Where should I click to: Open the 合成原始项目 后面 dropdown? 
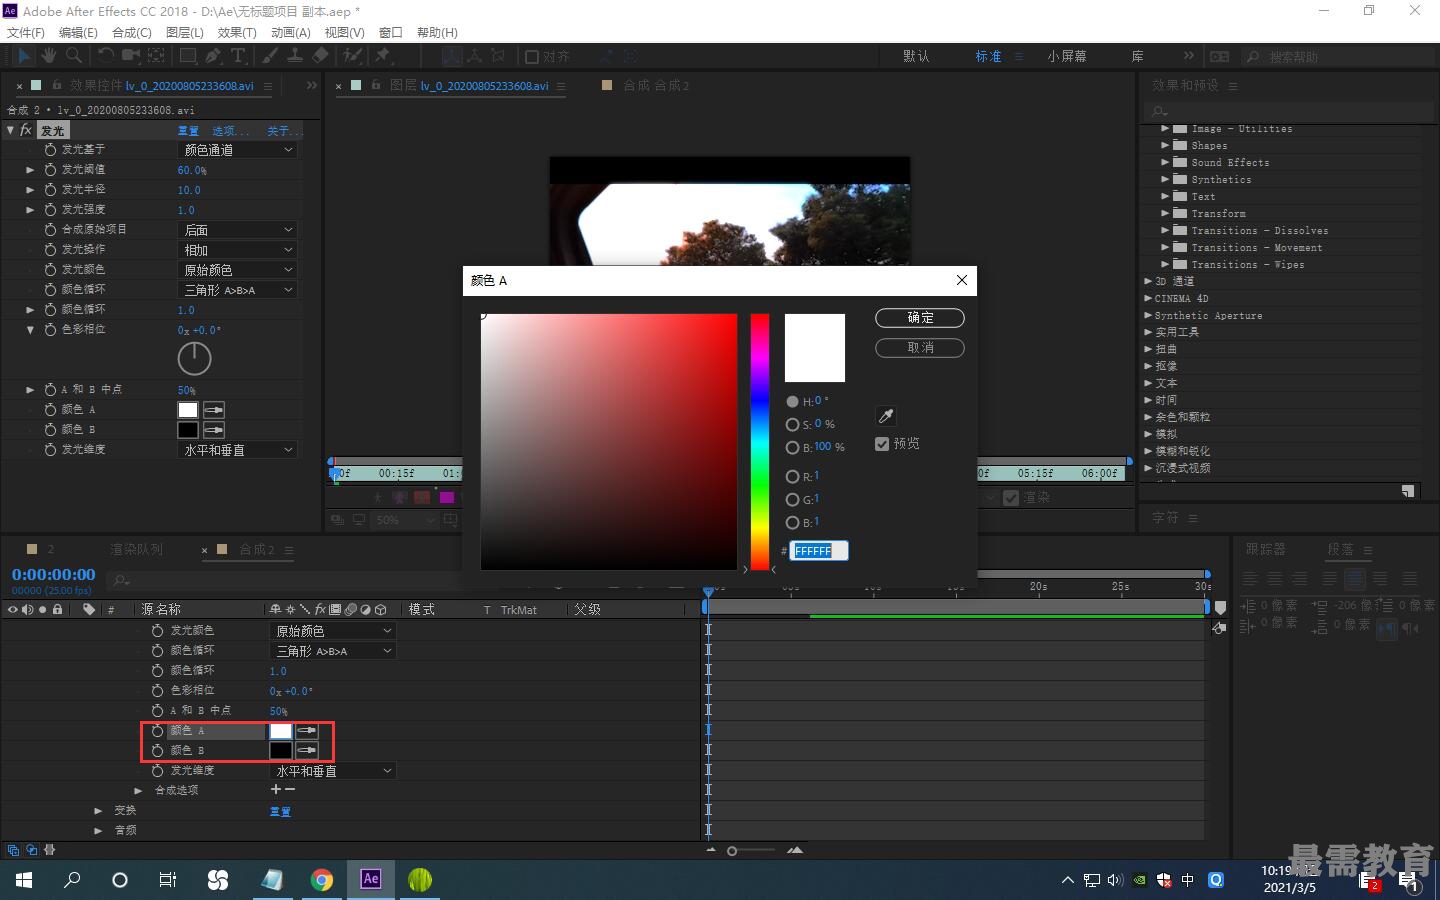coord(238,230)
